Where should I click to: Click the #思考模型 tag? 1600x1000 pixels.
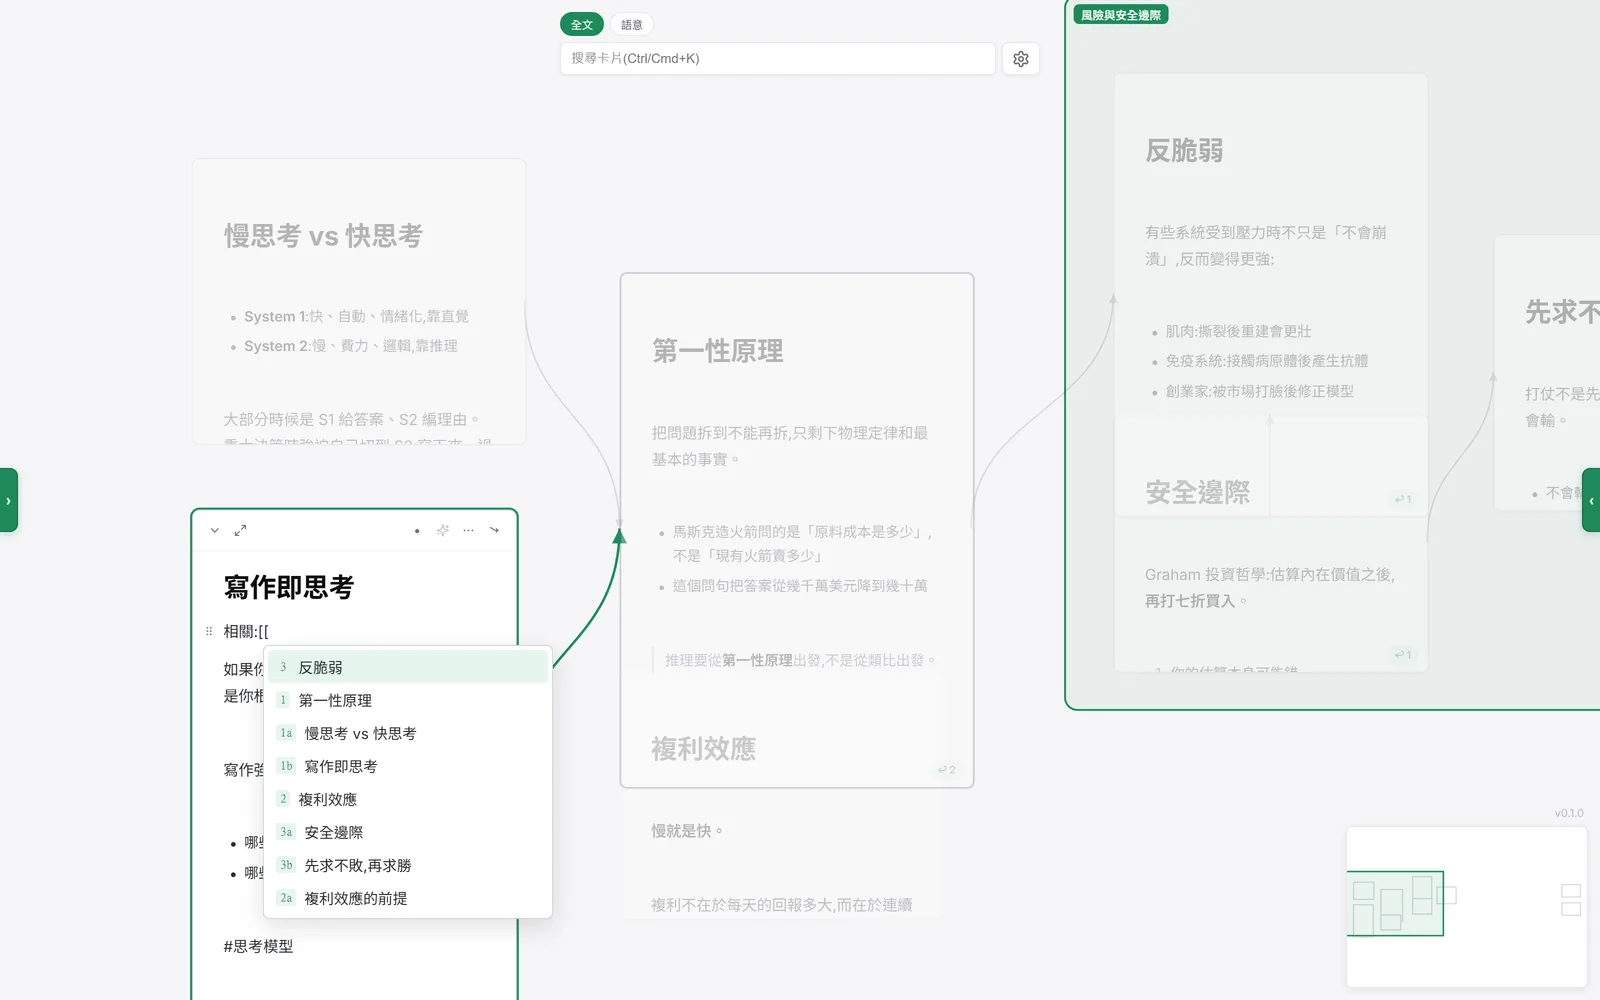pos(258,946)
